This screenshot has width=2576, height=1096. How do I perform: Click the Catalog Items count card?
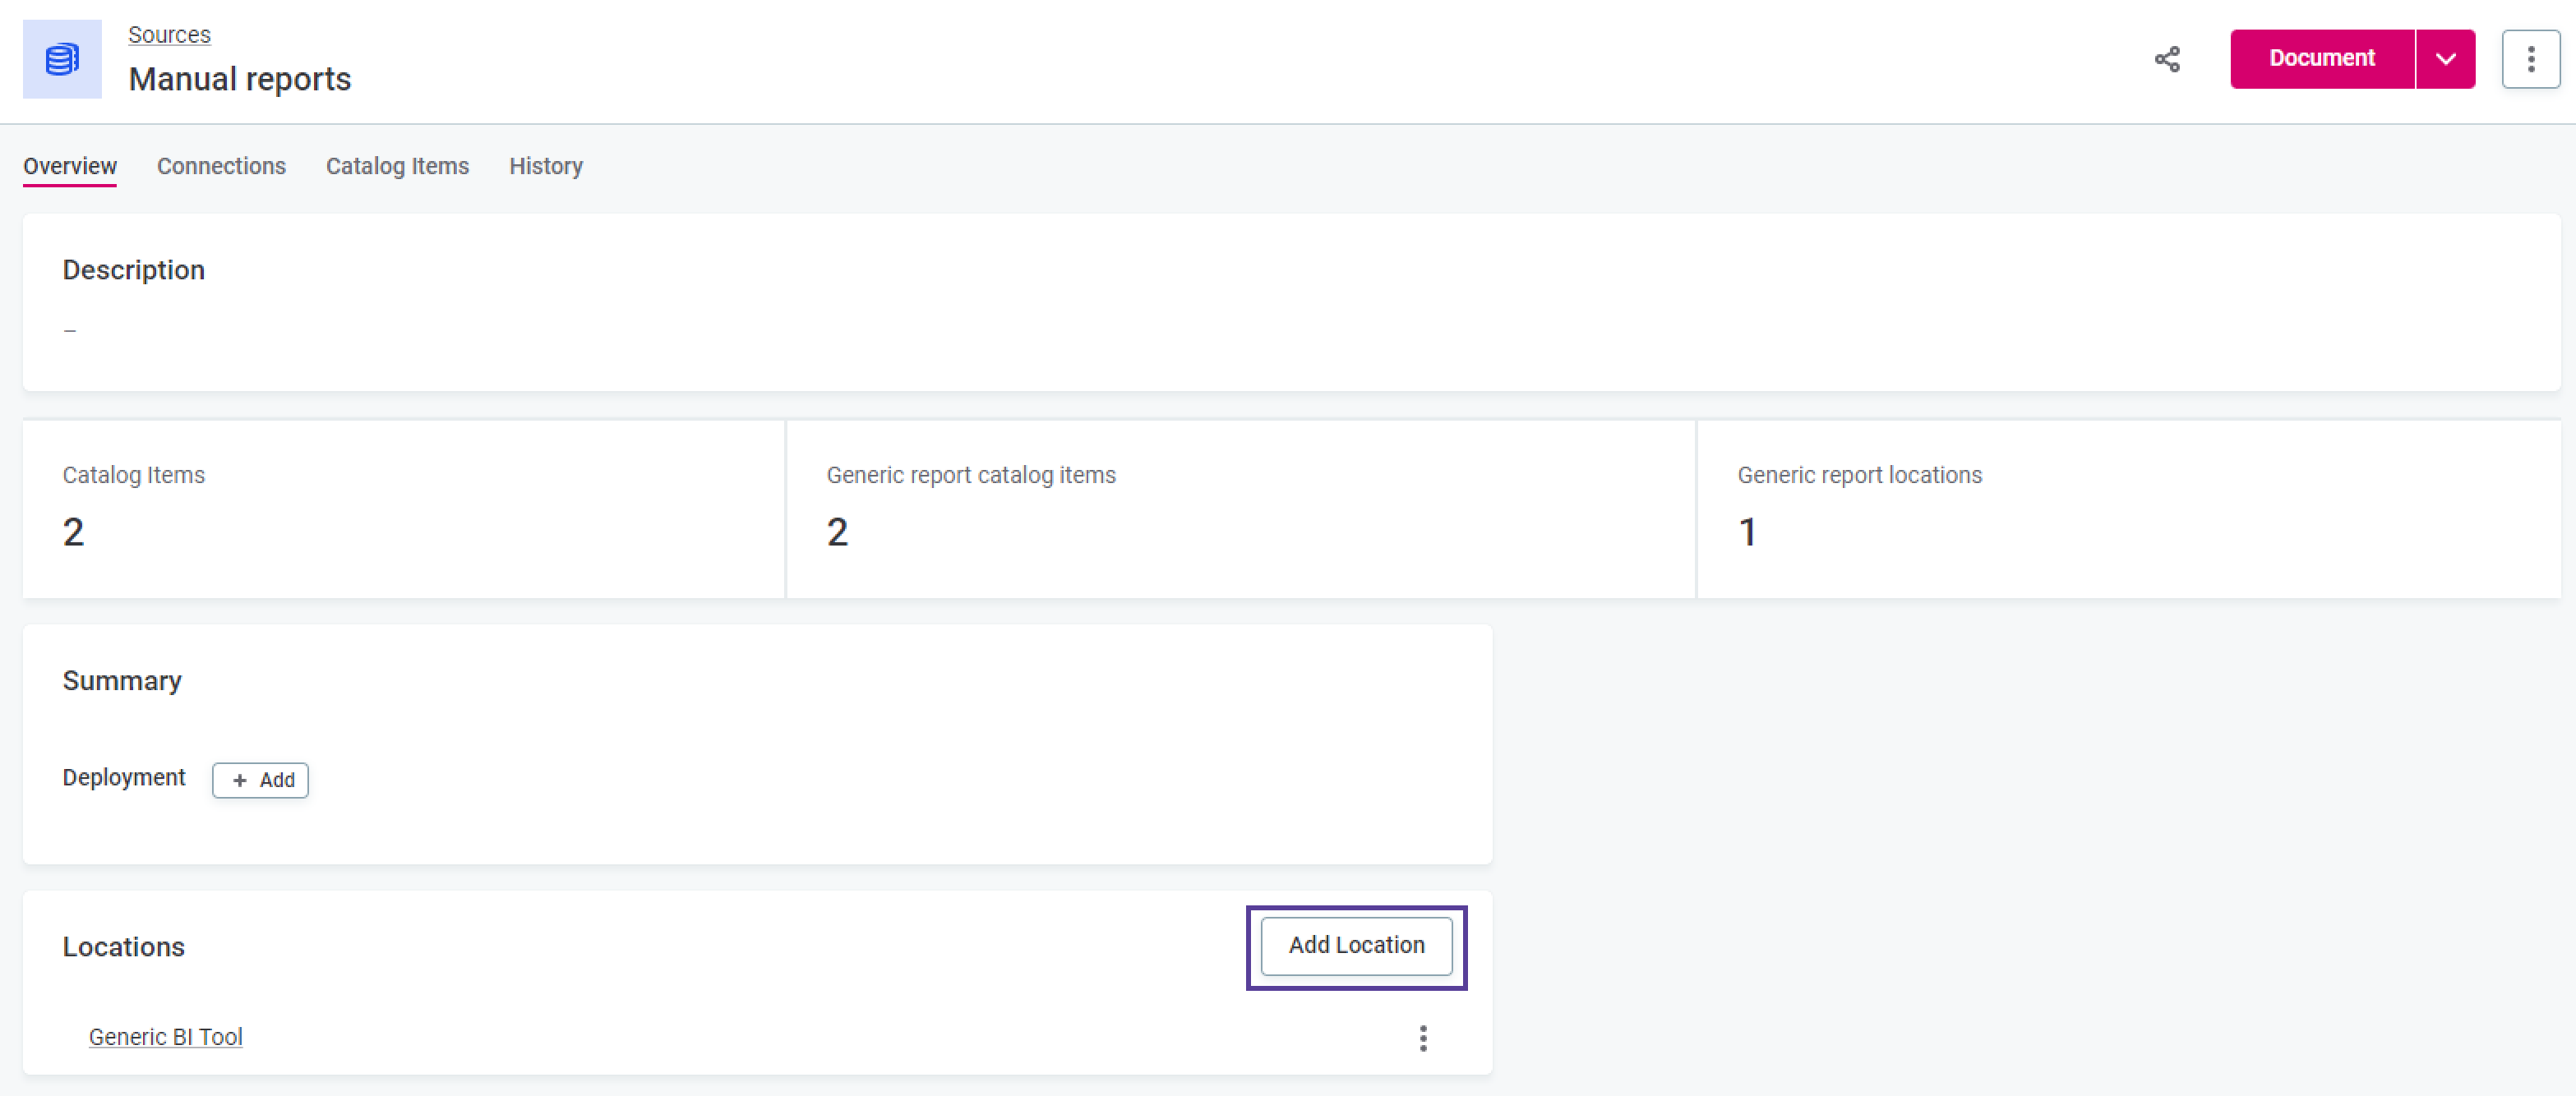[403, 508]
